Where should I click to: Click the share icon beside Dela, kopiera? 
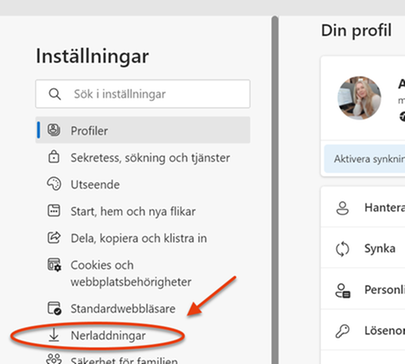click(x=54, y=238)
